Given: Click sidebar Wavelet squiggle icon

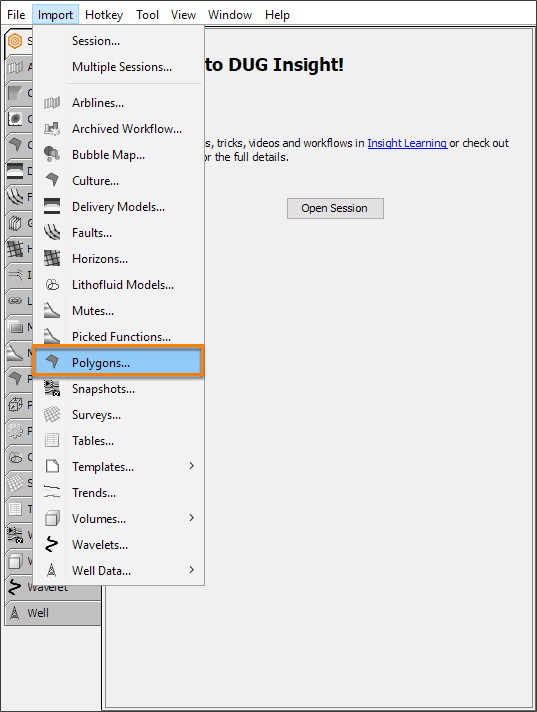Looking at the screenshot, I should [x=15, y=587].
